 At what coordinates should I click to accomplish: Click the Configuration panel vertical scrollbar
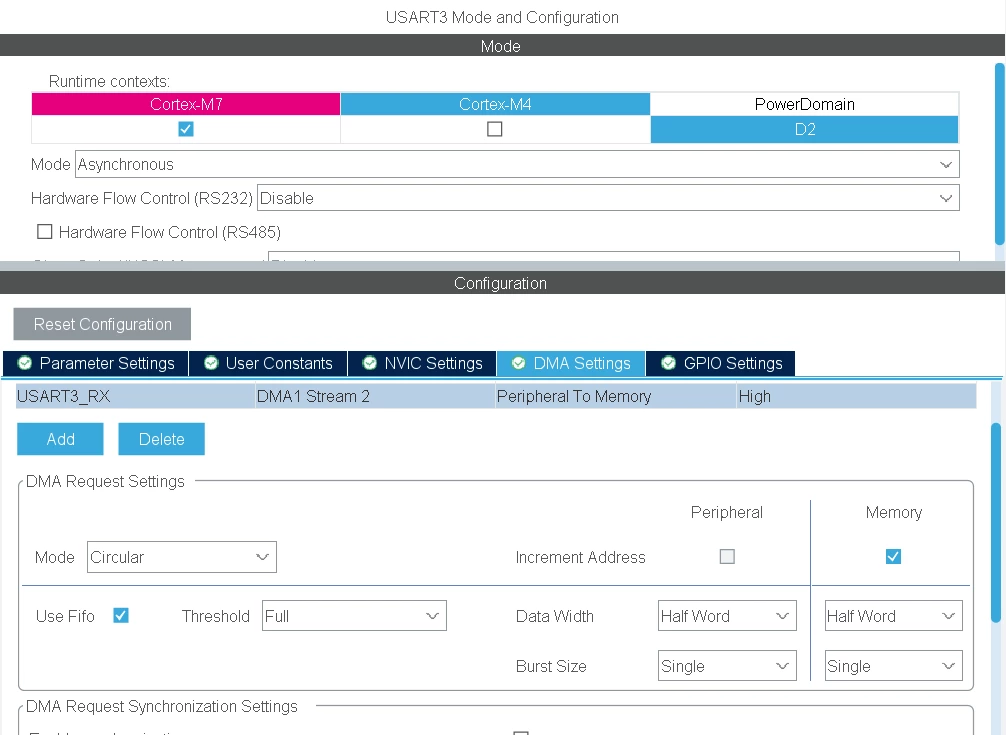[x=996, y=523]
